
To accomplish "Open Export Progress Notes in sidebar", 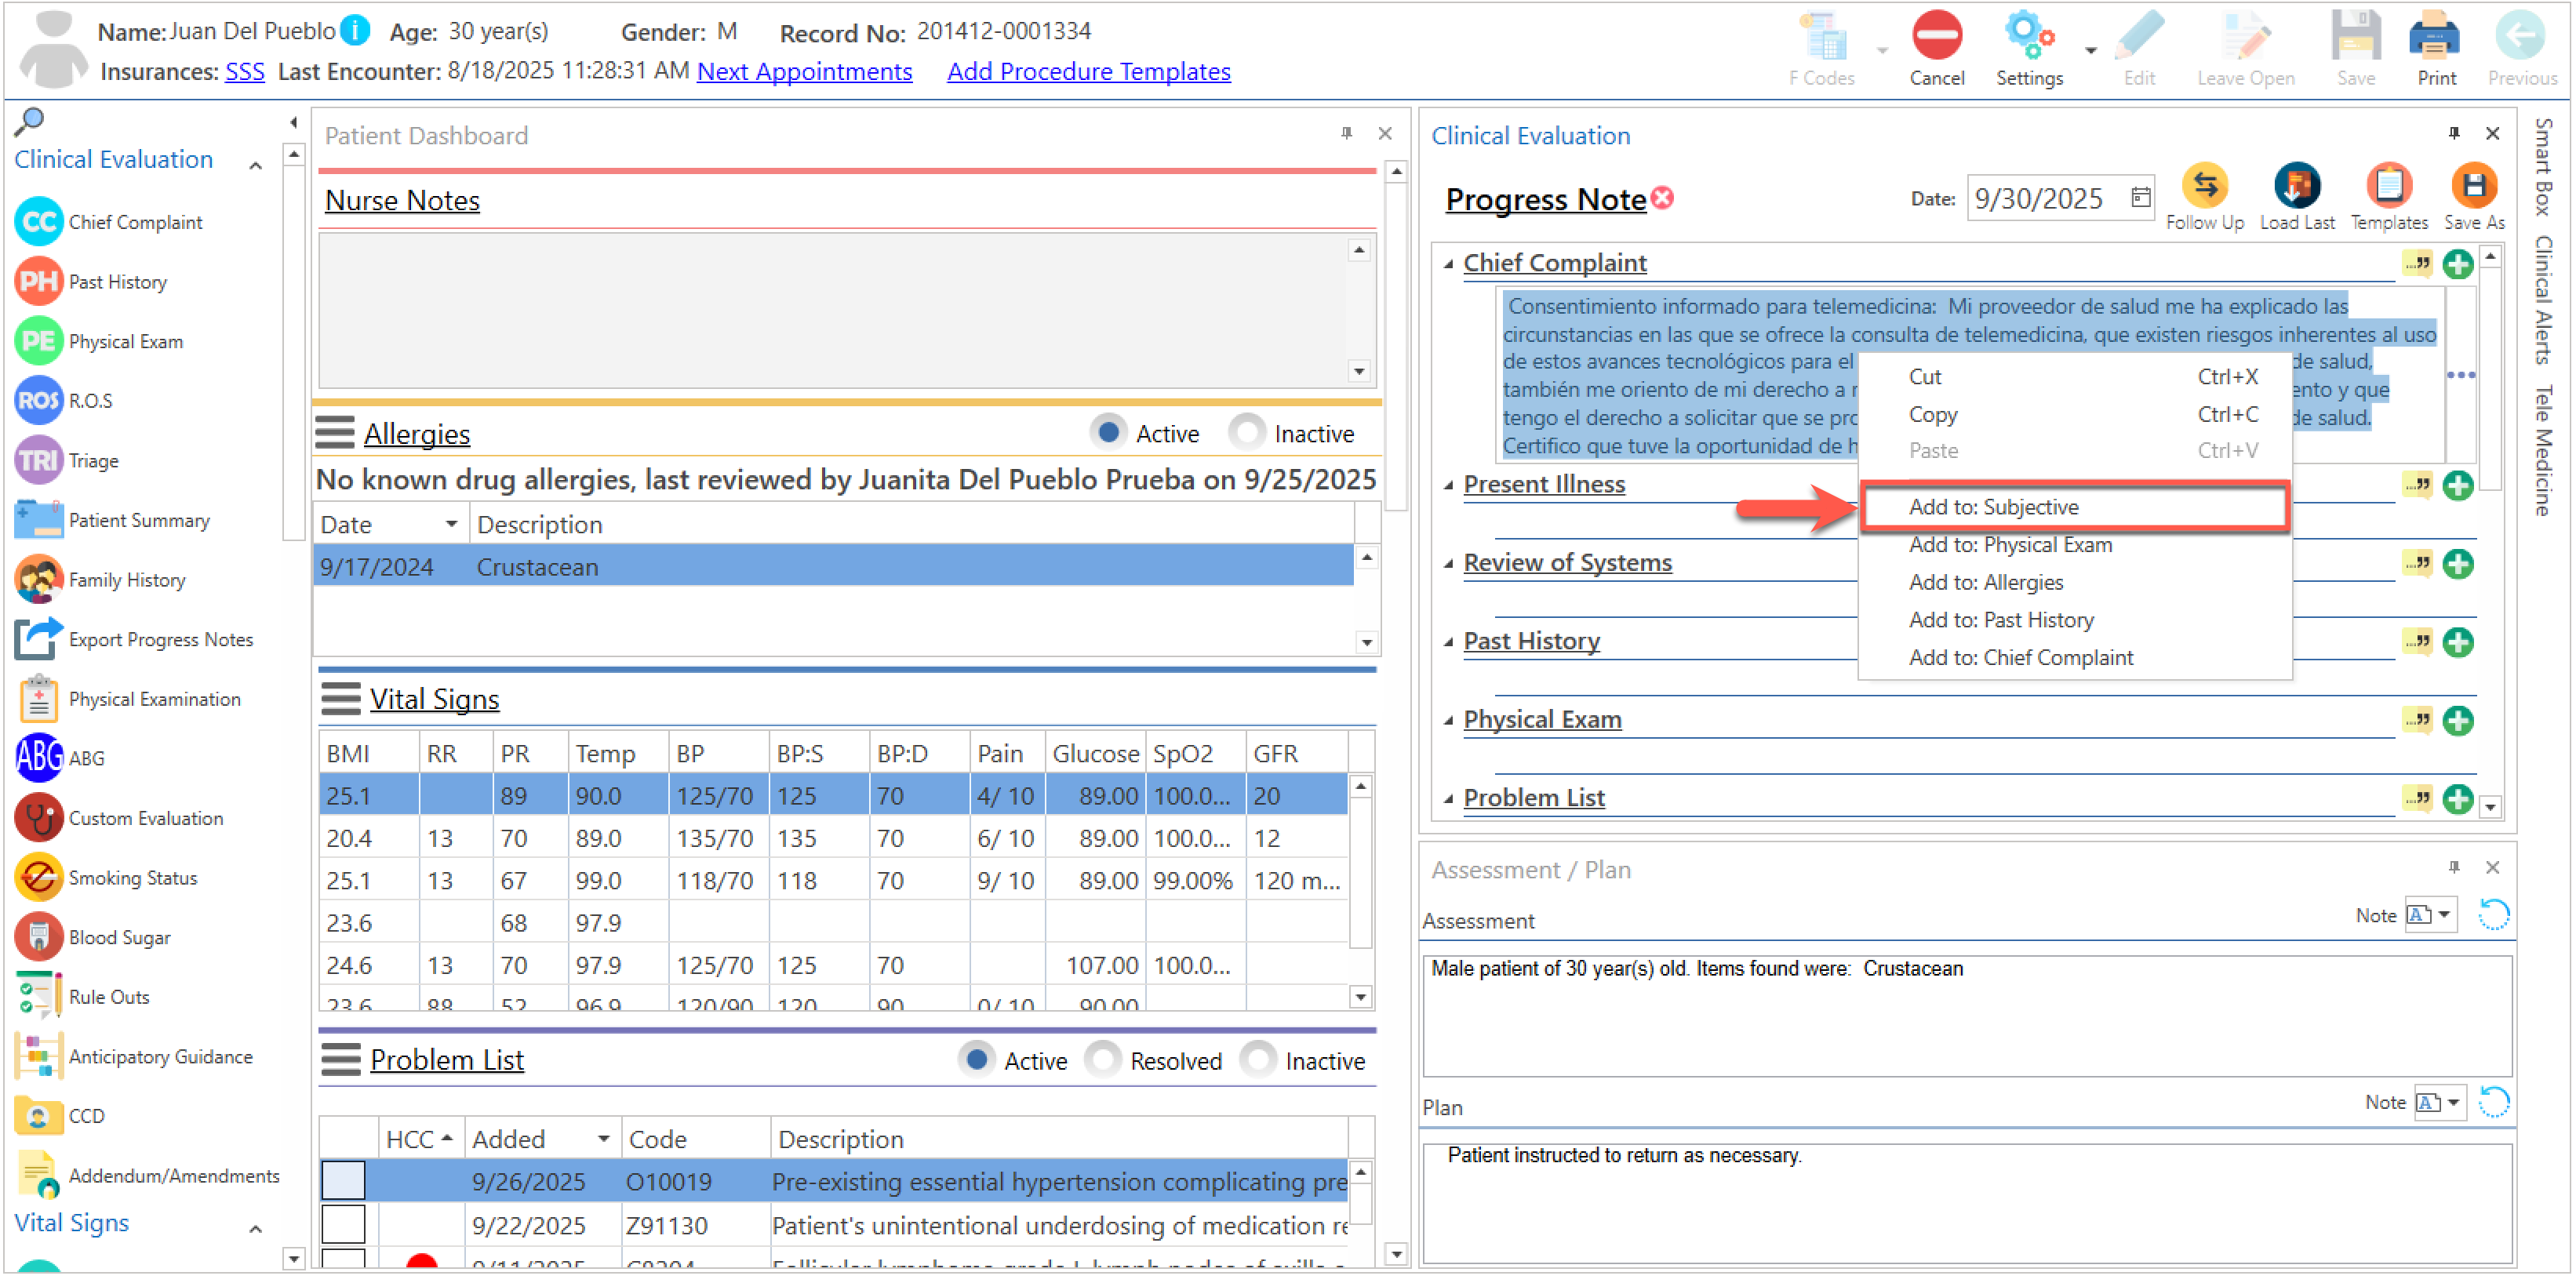I will coord(160,639).
